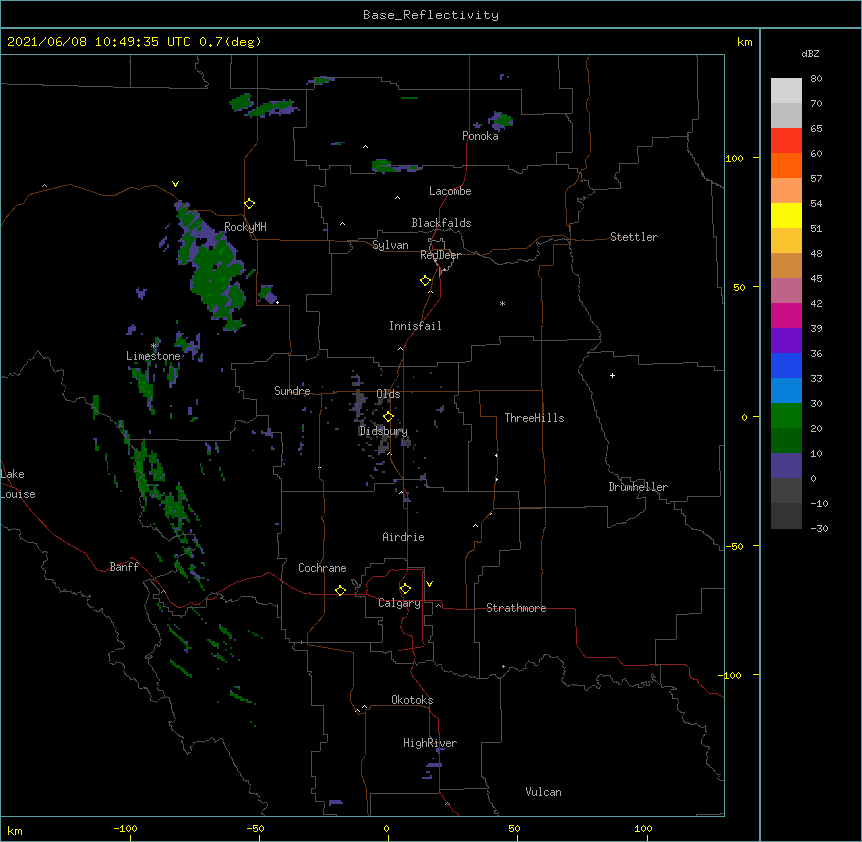
Task: Select the bright yellow 51-54 dBZ swatch
Action: 786,215
